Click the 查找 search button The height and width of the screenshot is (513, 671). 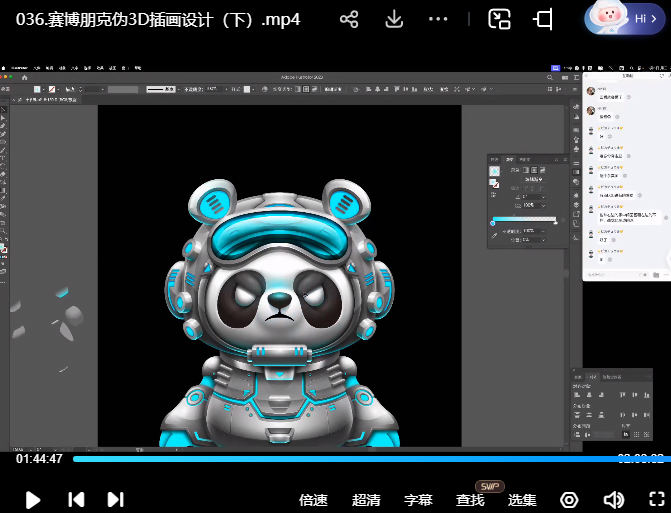pyautogui.click(x=470, y=500)
